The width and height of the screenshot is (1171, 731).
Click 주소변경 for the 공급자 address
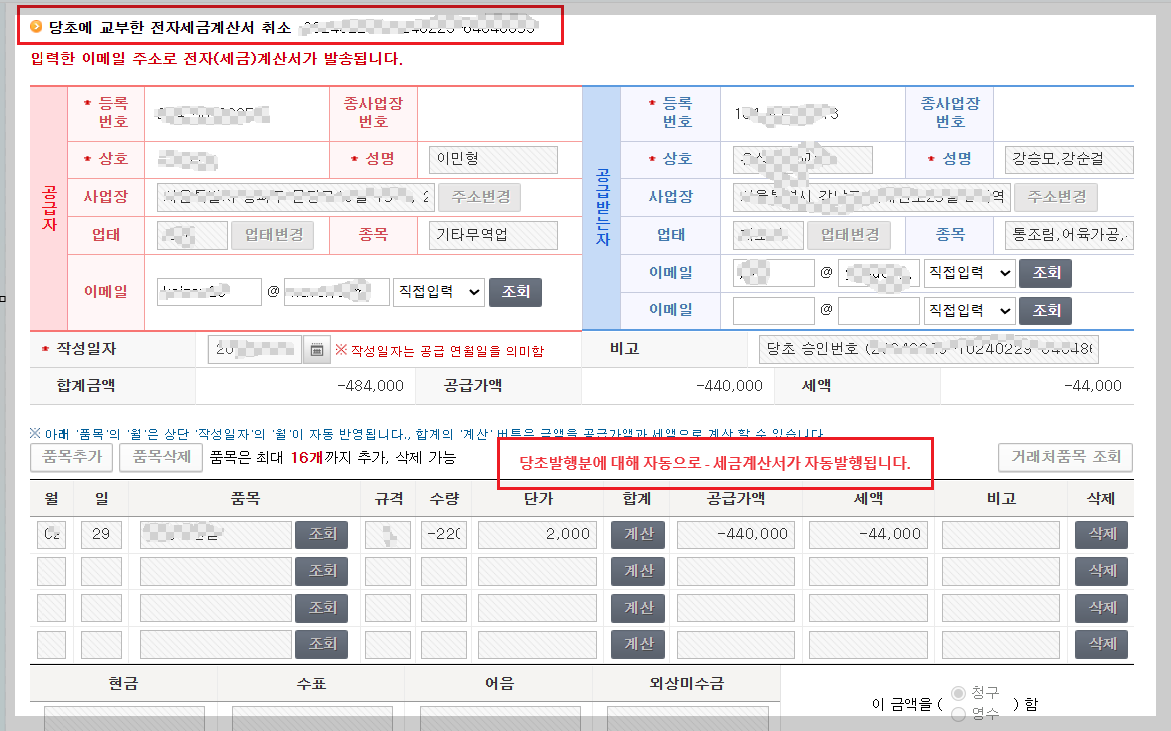[x=481, y=197]
